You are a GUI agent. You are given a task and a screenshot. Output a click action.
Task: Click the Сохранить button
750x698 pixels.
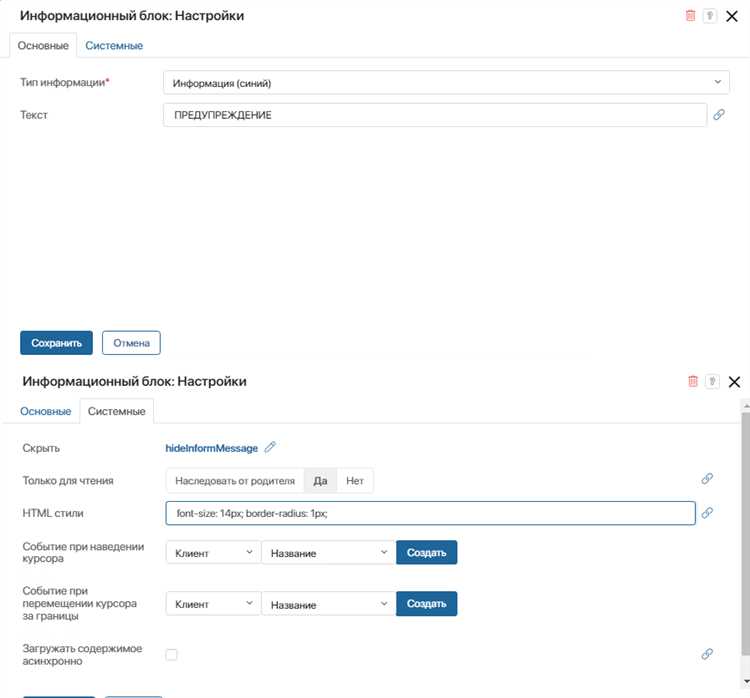[56, 343]
